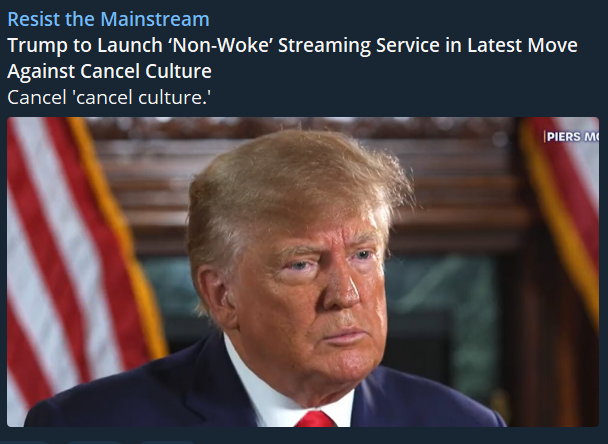The width and height of the screenshot is (608, 444).
Task: Open the article preview photo
Action: point(303,272)
